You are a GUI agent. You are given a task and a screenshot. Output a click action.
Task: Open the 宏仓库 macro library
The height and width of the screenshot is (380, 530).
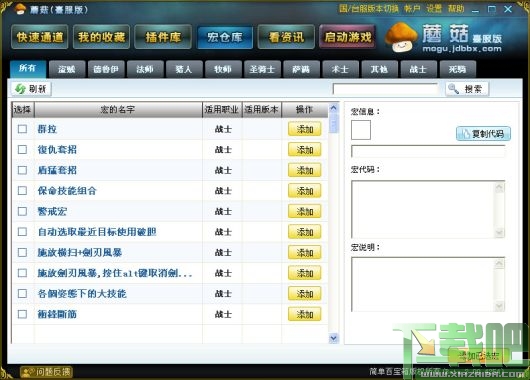pos(225,37)
